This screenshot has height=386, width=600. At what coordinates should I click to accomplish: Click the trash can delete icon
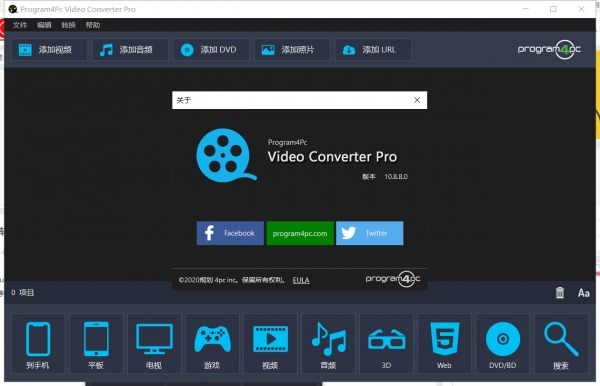[560, 293]
